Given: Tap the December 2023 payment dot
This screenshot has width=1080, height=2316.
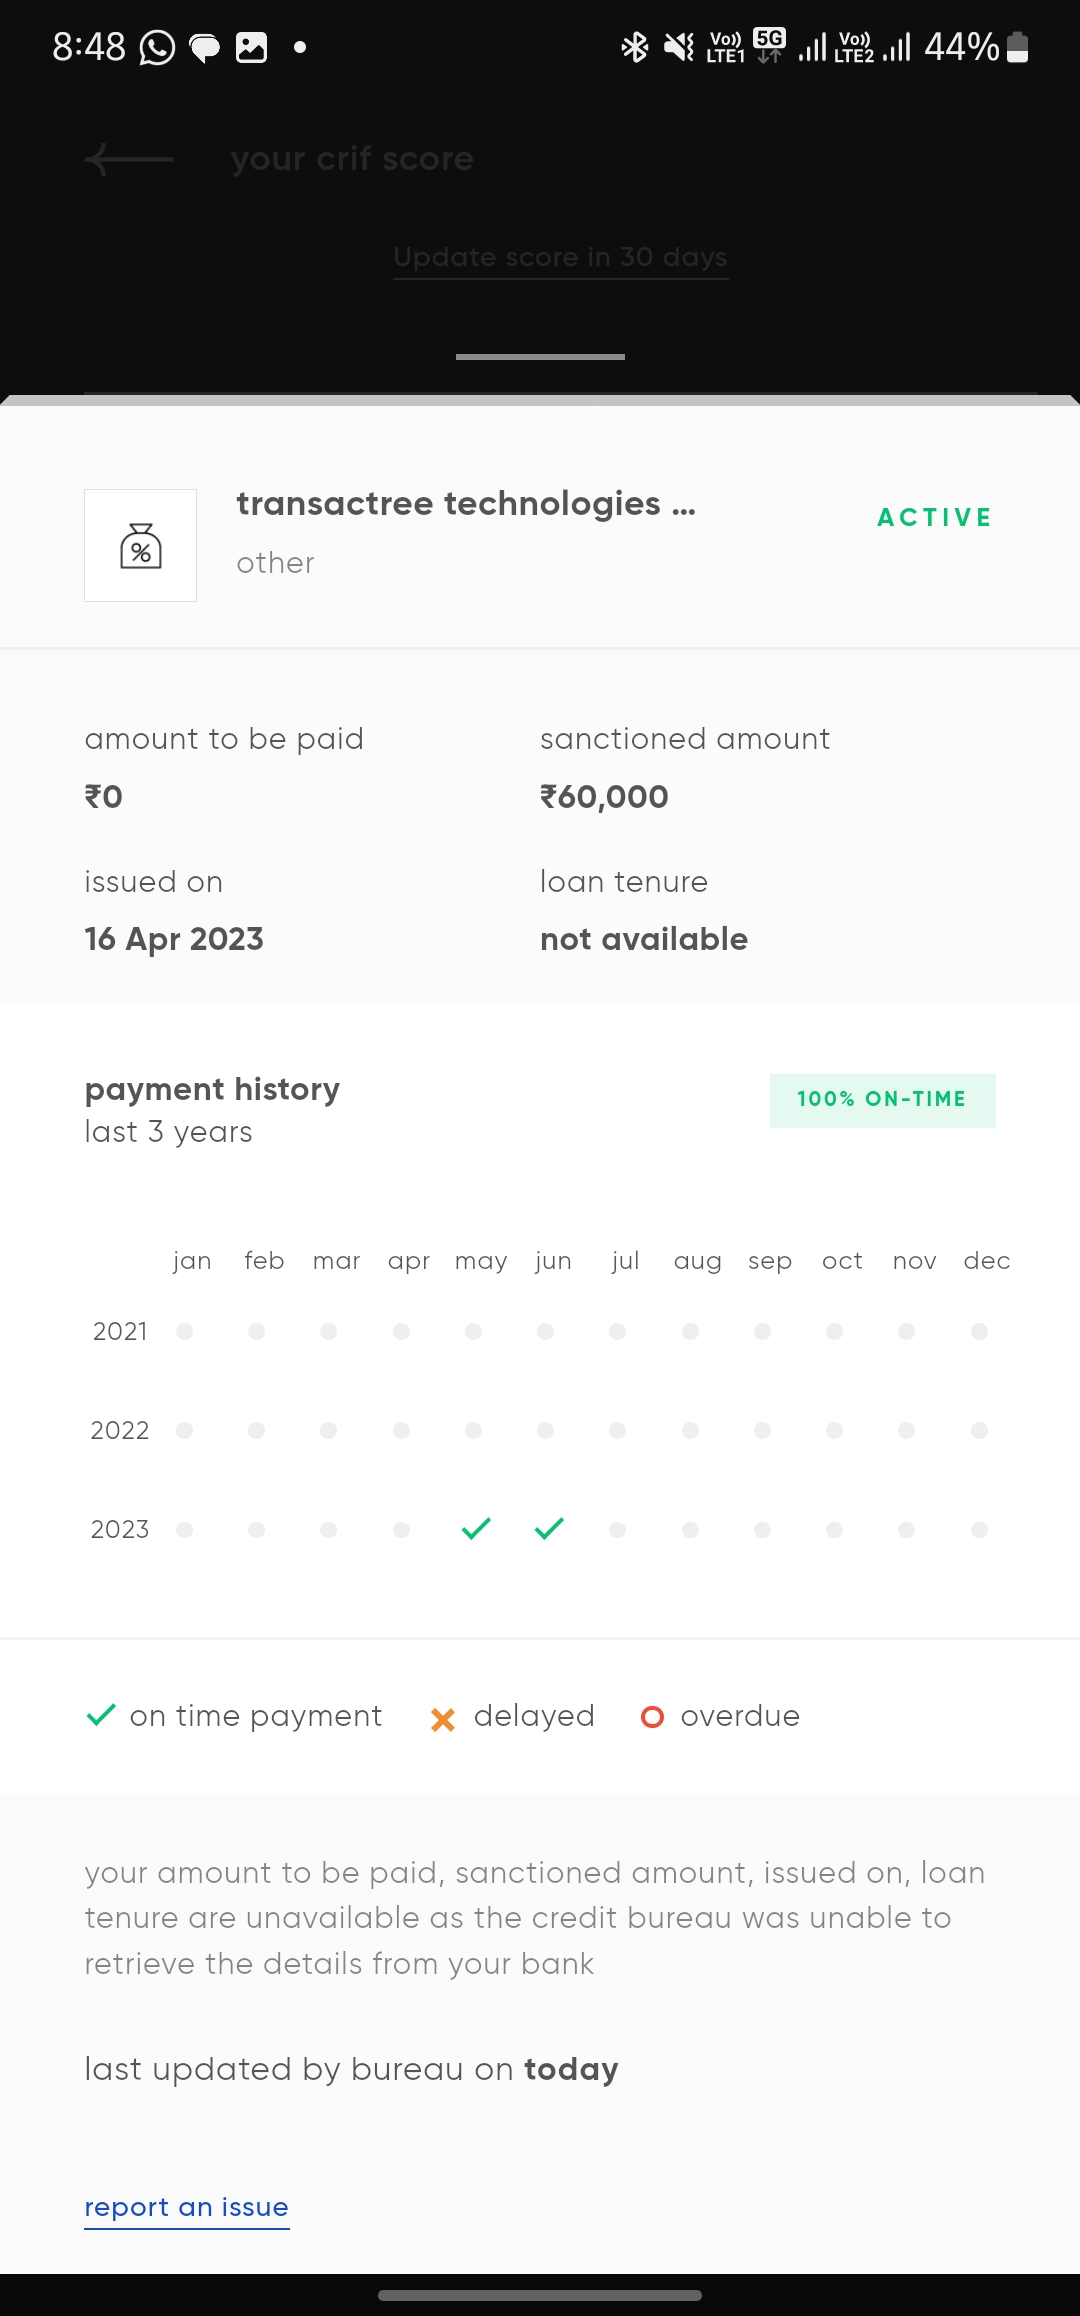Looking at the screenshot, I should coord(979,1530).
